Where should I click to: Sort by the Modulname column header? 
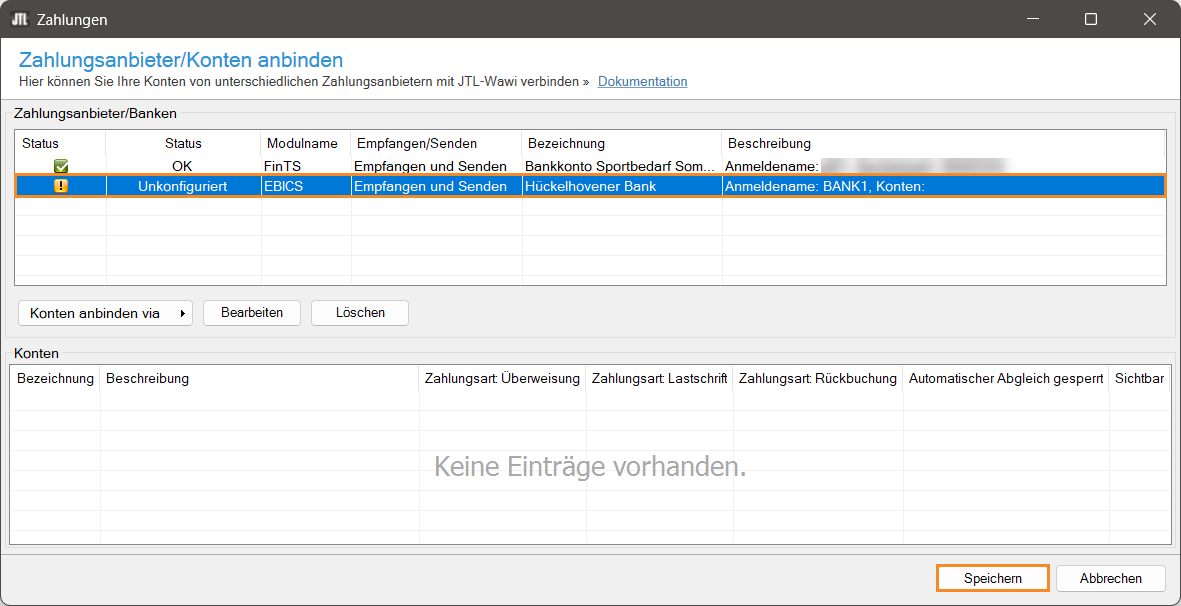coord(302,143)
